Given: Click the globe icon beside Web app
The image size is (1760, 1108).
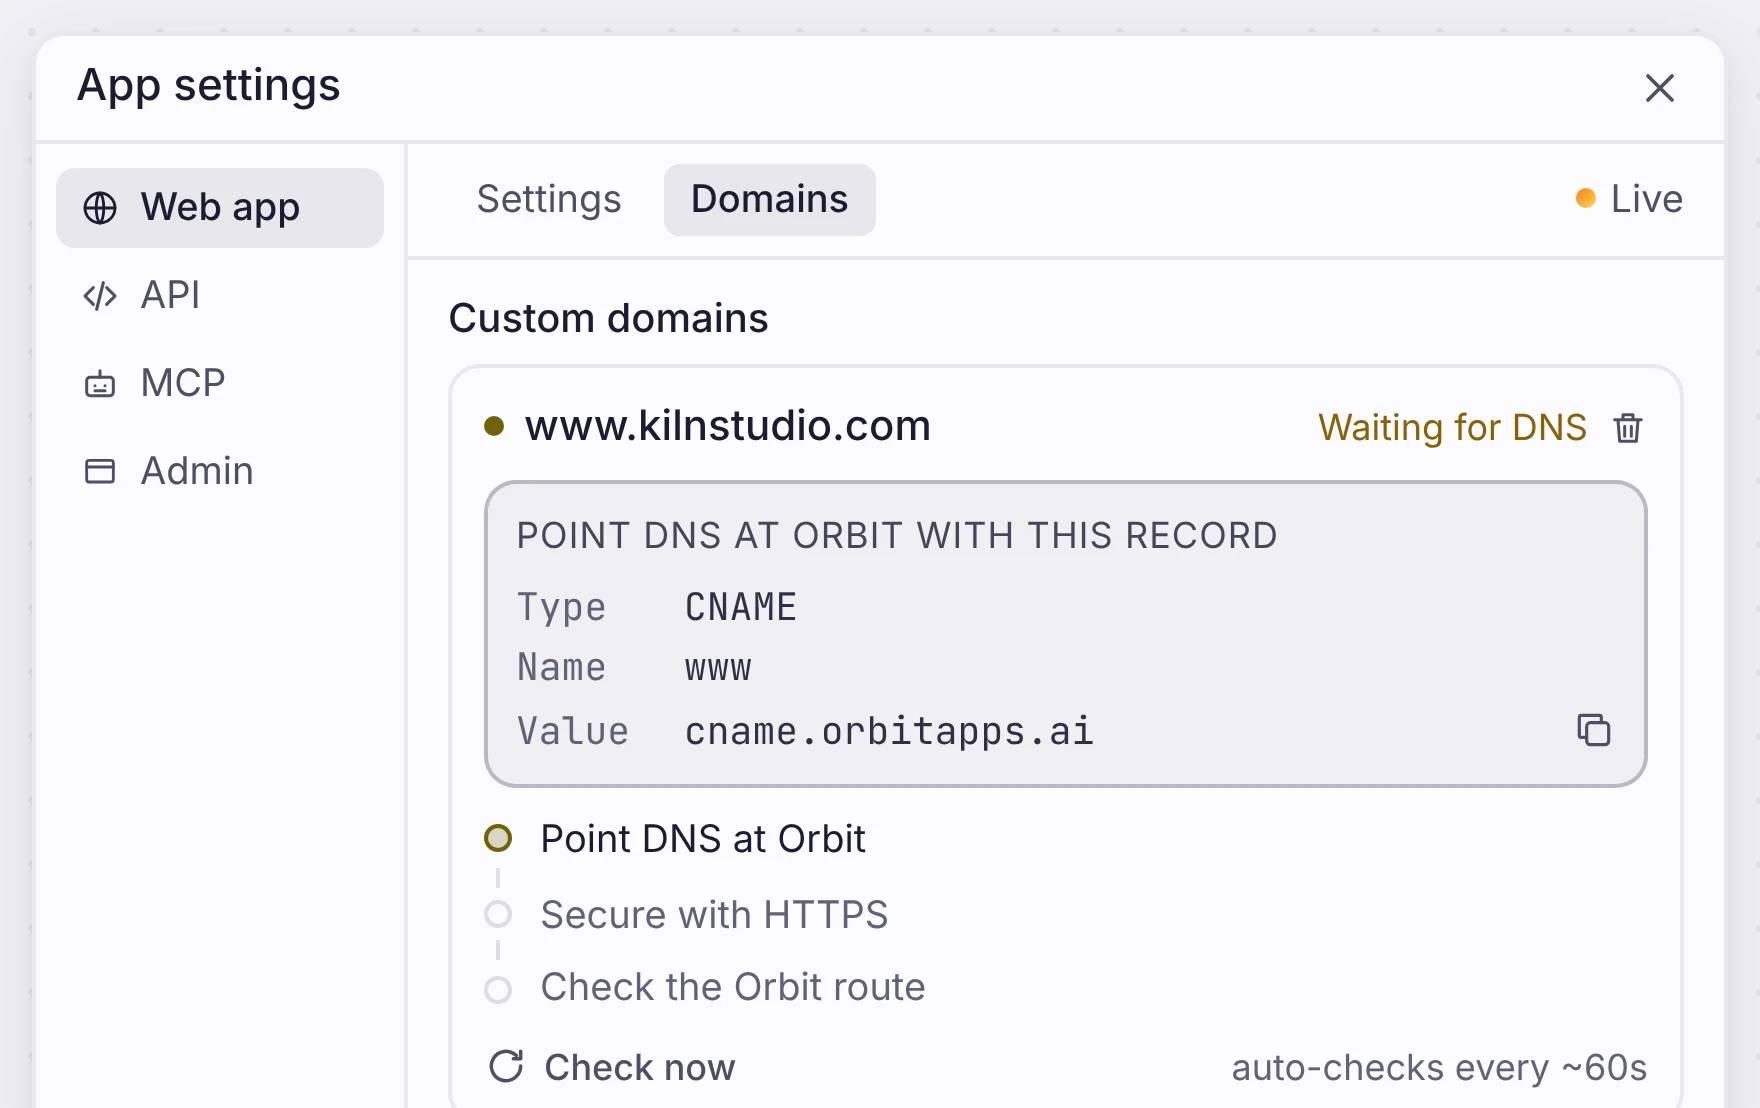Looking at the screenshot, I should pos(100,208).
